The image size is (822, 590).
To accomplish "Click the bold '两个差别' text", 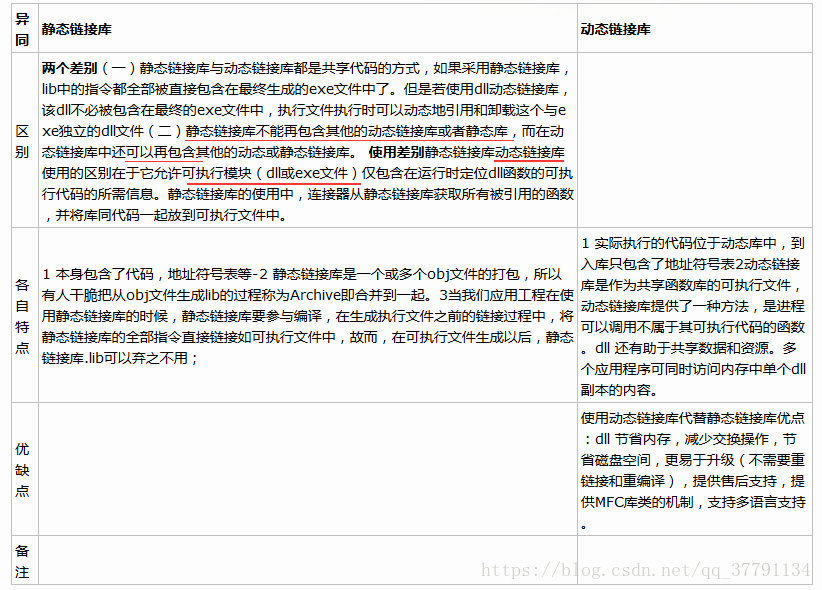I will pyautogui.click(x=70, y=68).
